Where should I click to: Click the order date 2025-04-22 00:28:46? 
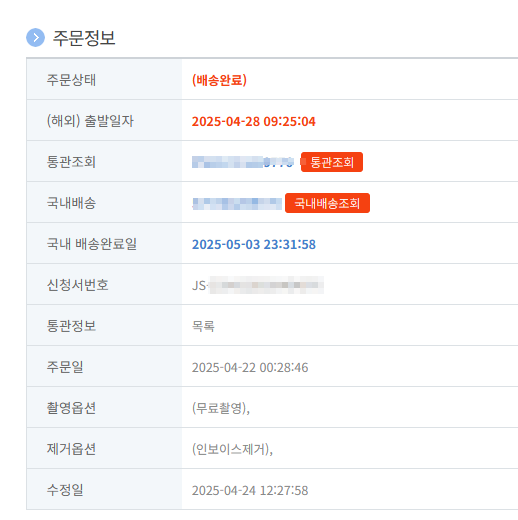(x=250, y=367)
